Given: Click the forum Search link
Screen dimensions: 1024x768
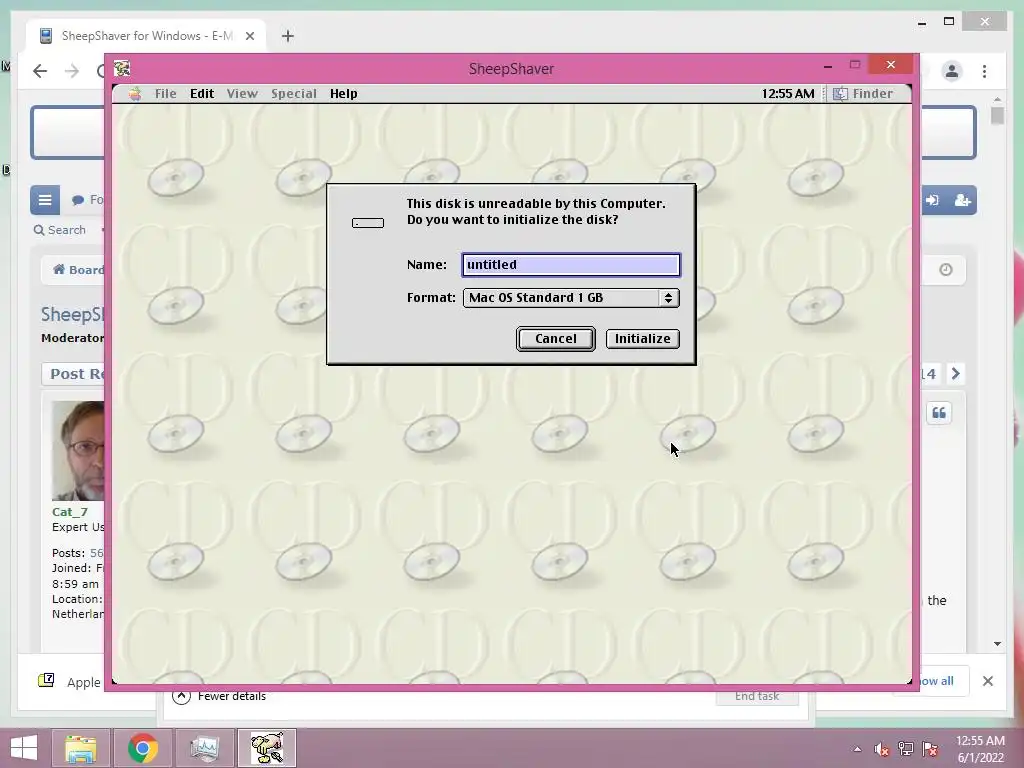Looking at the screenshot, I should point(59,230).
